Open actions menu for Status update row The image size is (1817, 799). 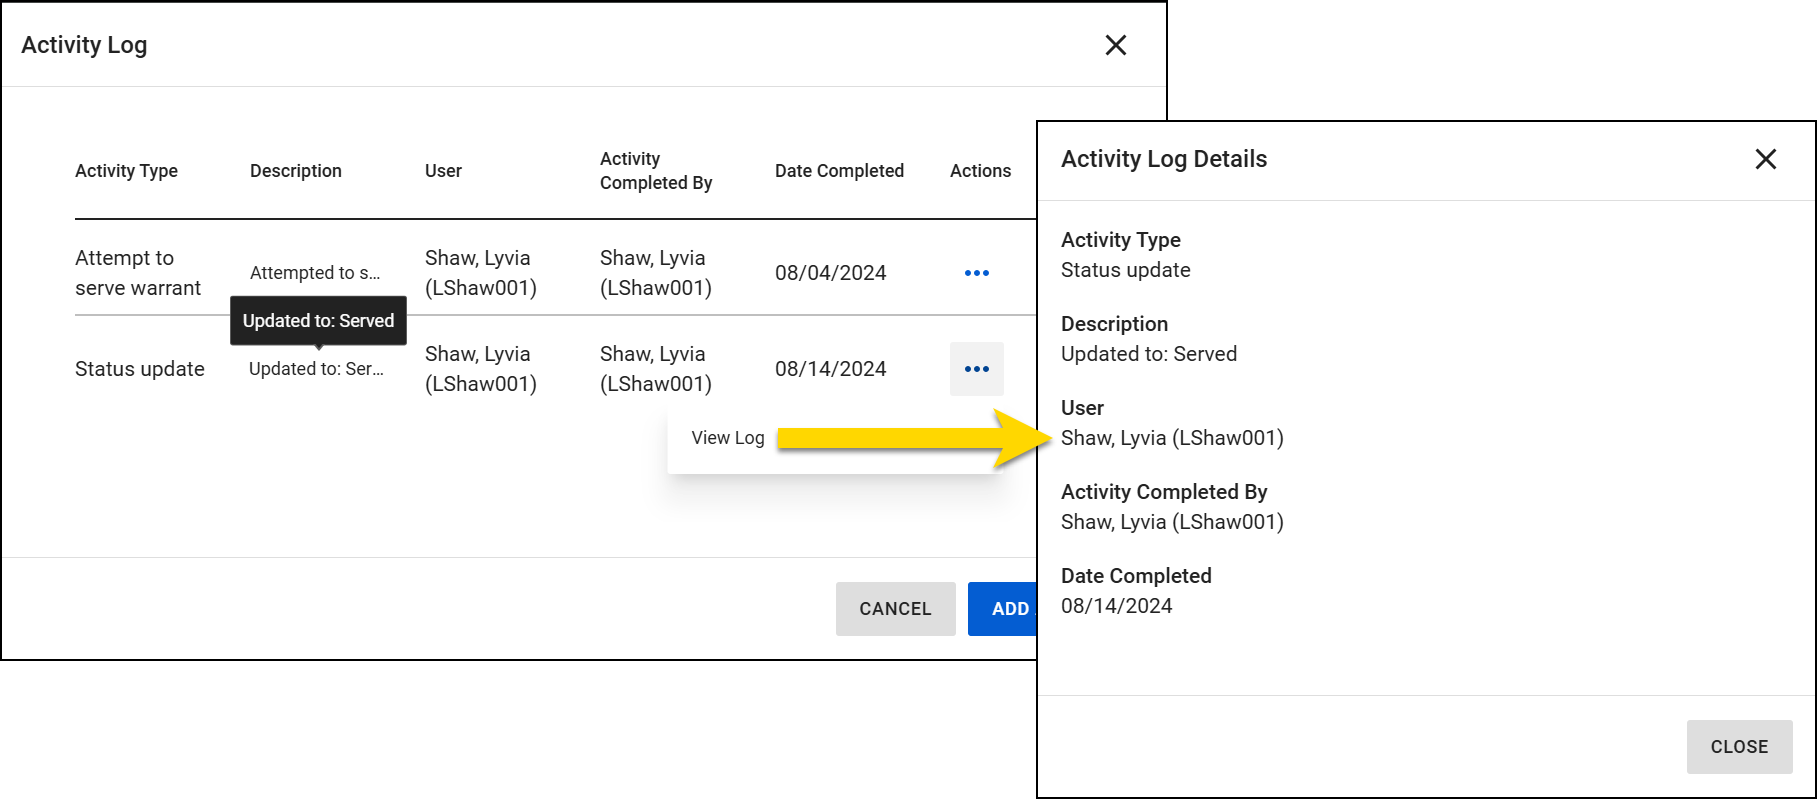click(976, 369)
